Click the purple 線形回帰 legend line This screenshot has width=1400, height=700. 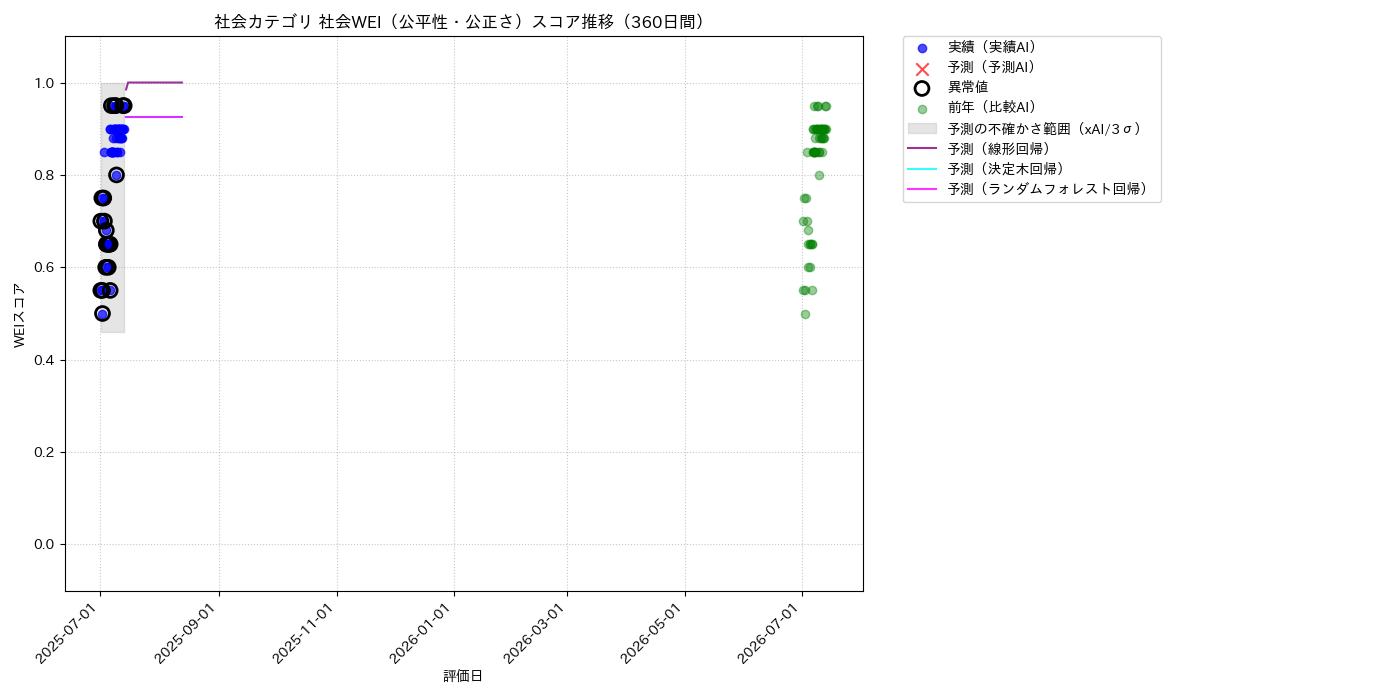(x=922, y=148)
